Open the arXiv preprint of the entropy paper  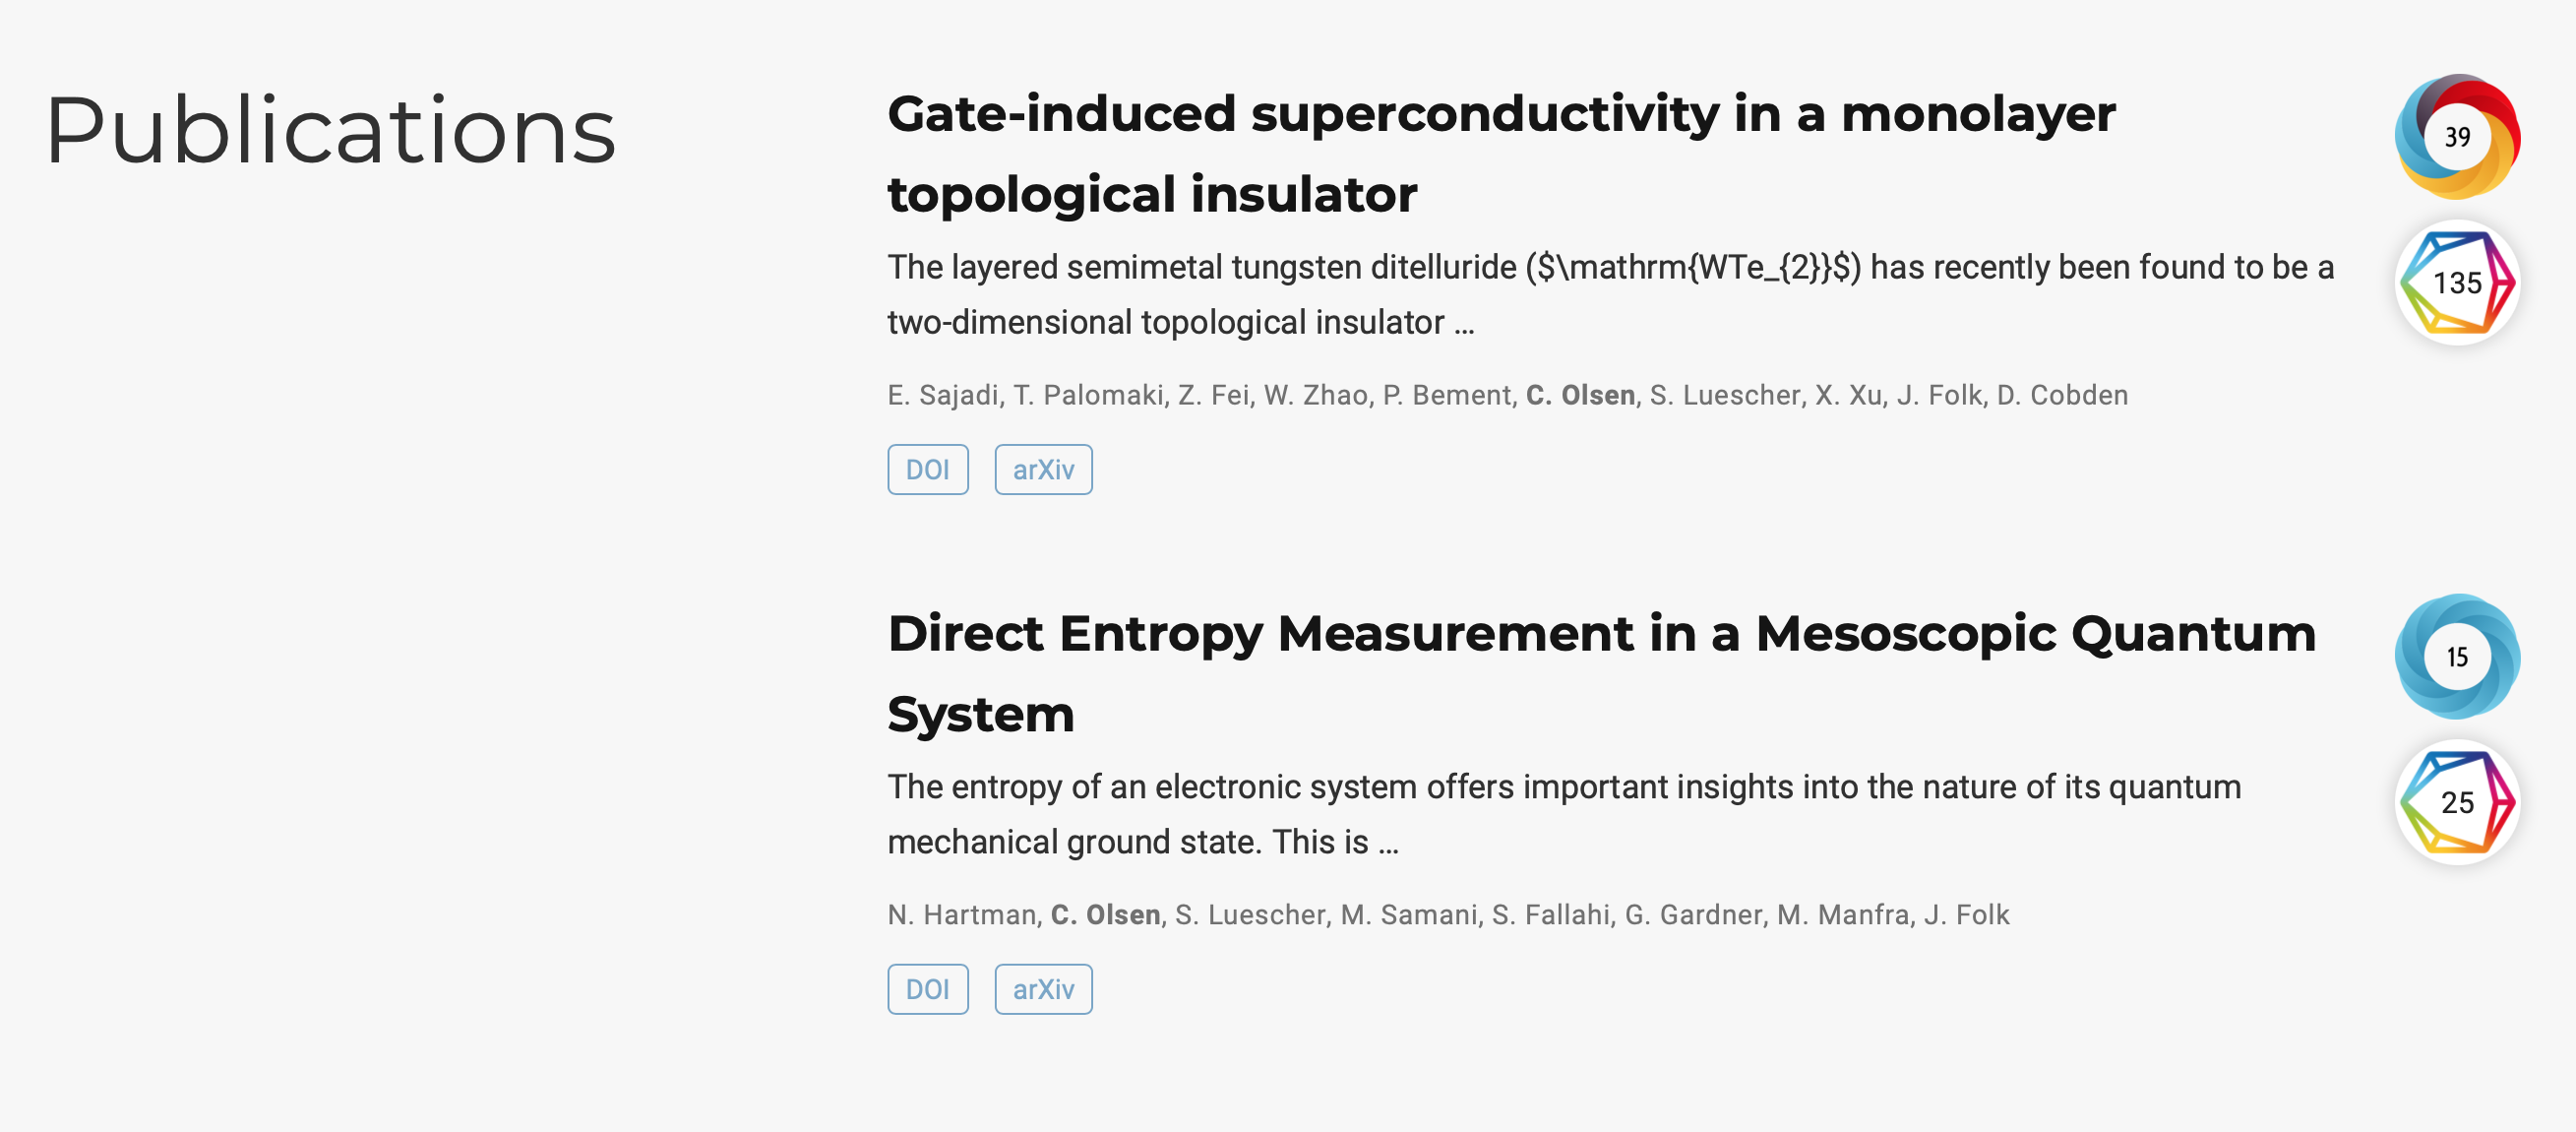[x=1043, y=988]
